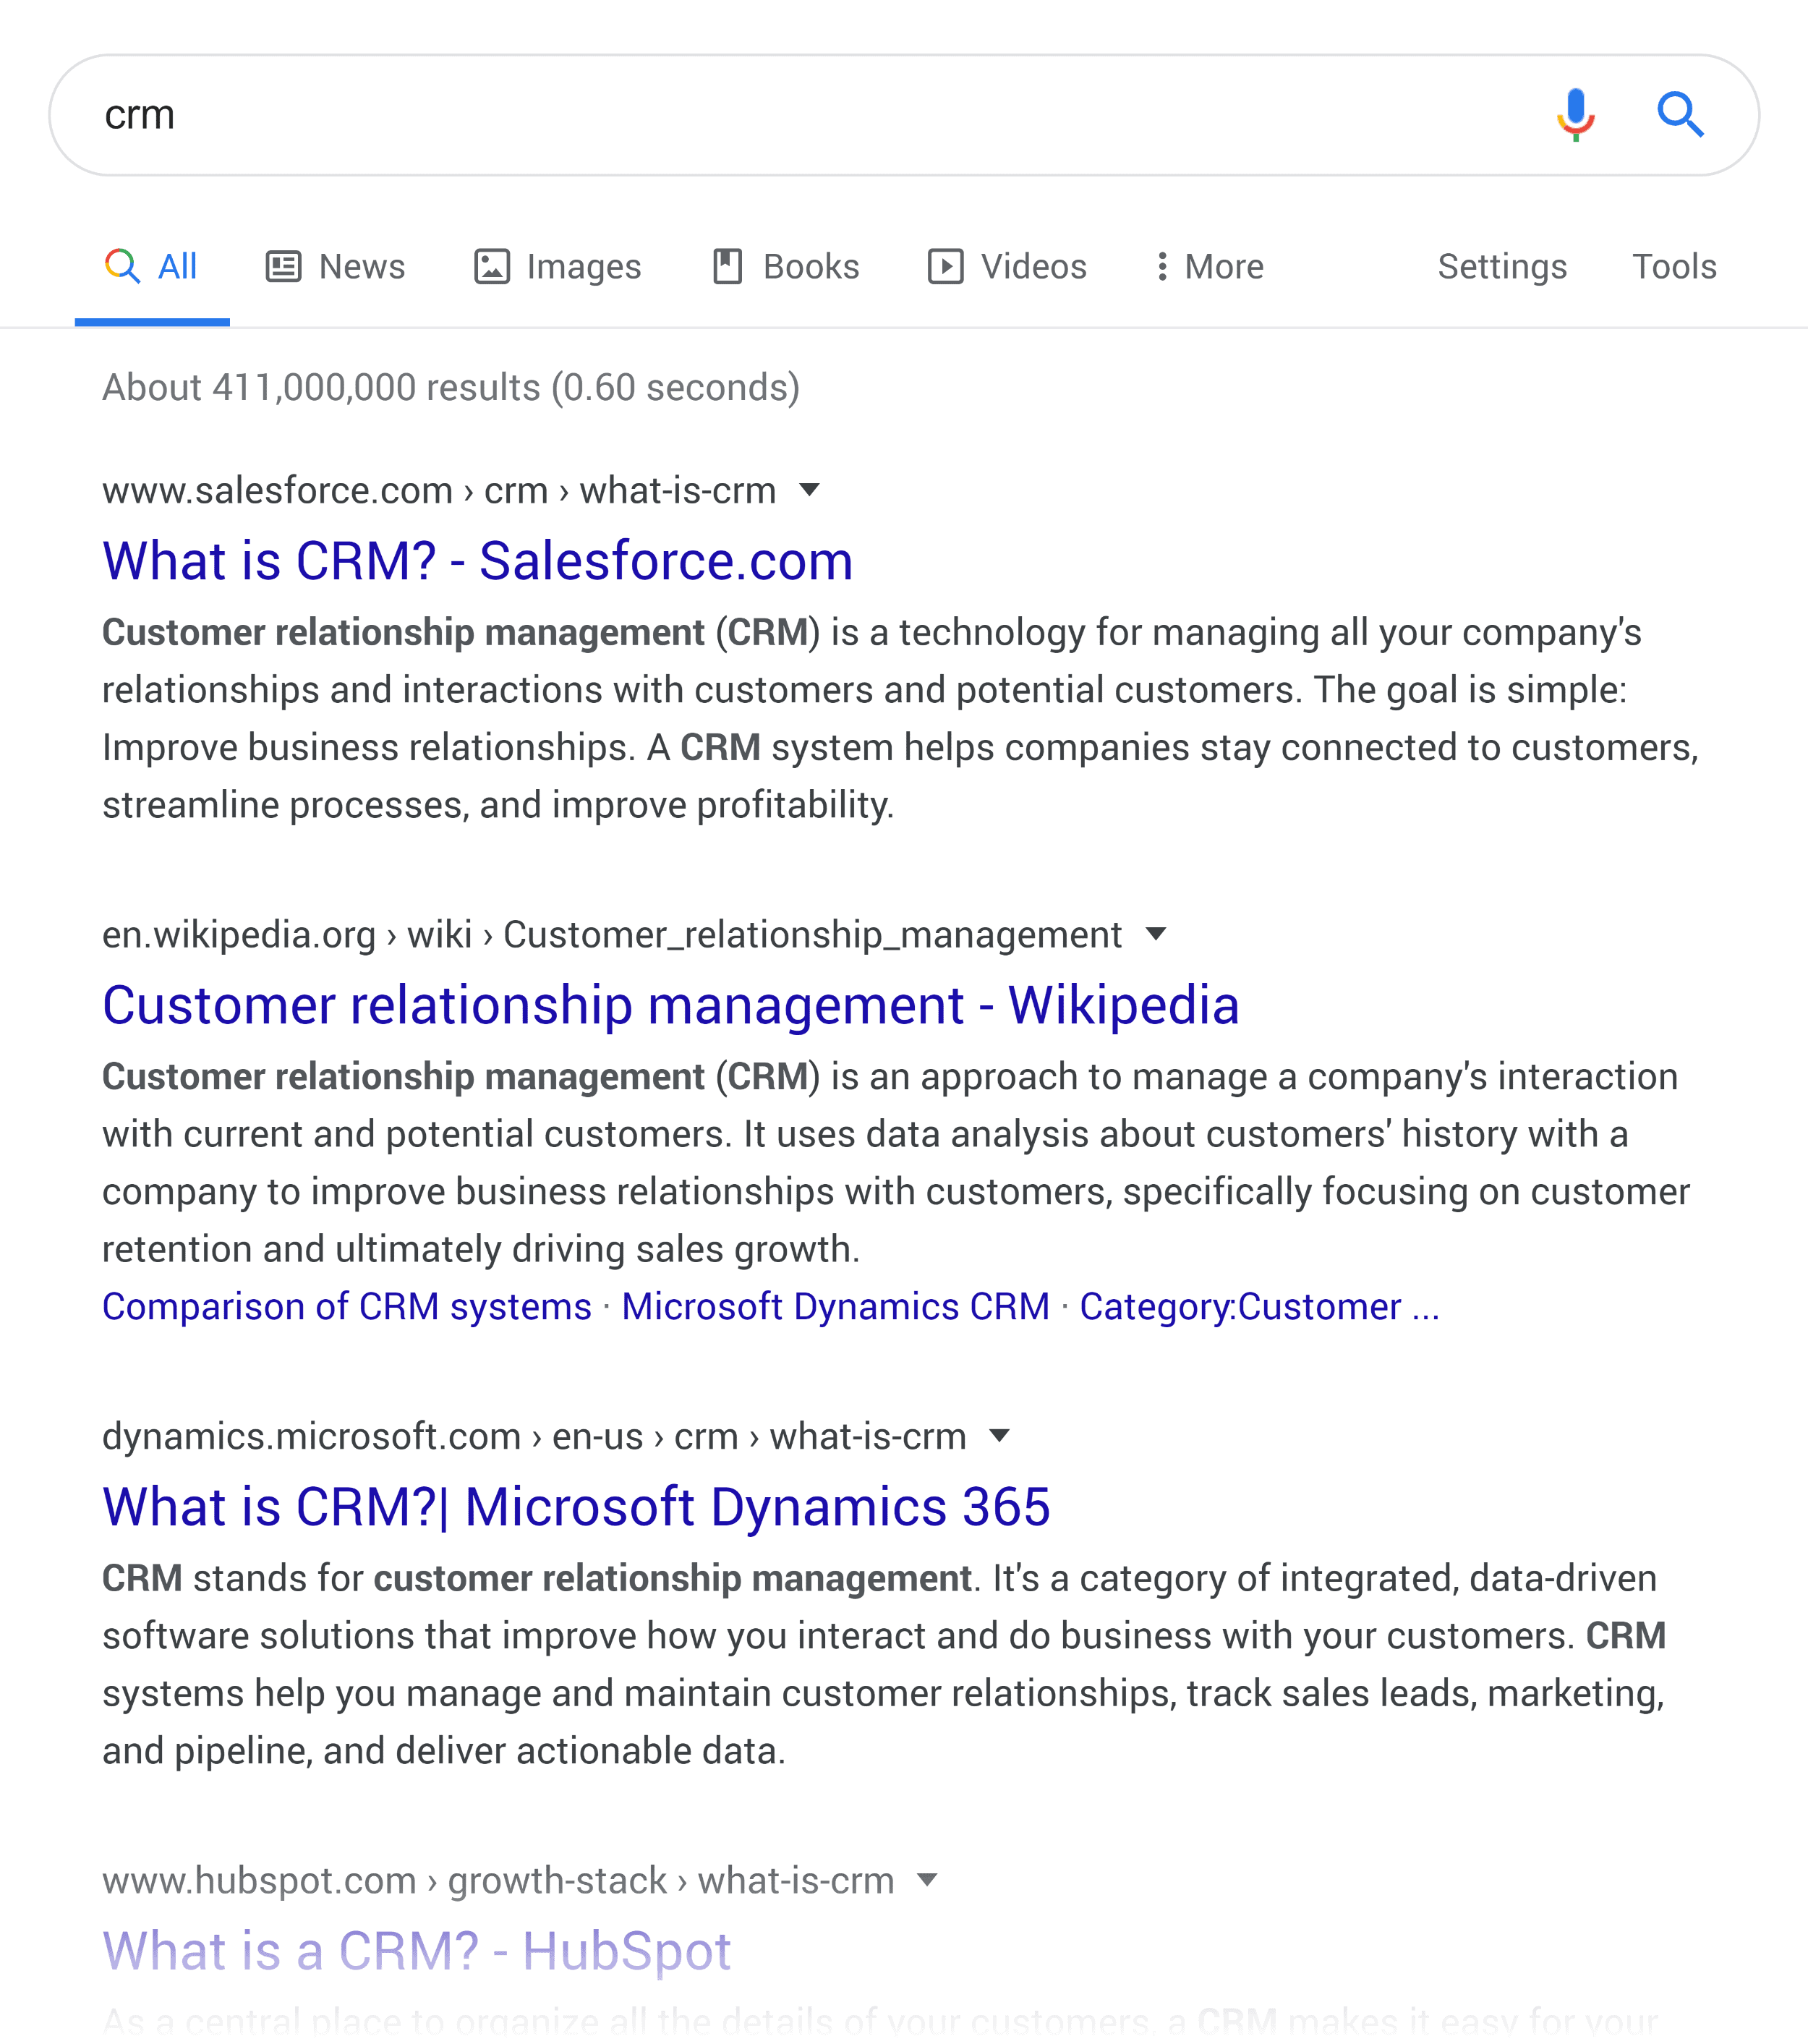This screenshot has height=2044, width=1808.
Task: Switch to the Books tab
Action: tap(785, 267)
